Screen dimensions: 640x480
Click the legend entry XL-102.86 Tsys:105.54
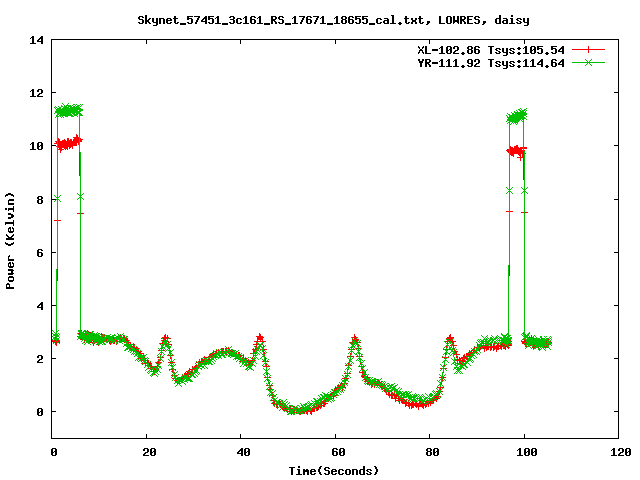pyautogui.click(x=491, y=50)
